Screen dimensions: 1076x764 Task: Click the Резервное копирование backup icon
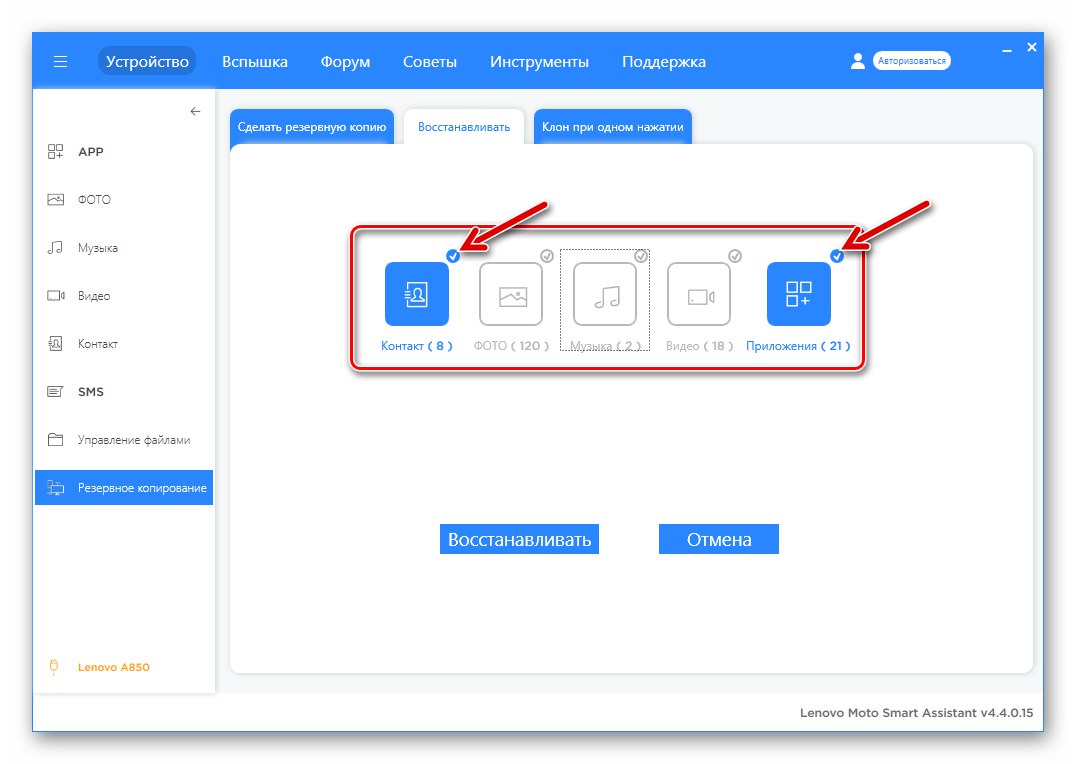point(56,488)
